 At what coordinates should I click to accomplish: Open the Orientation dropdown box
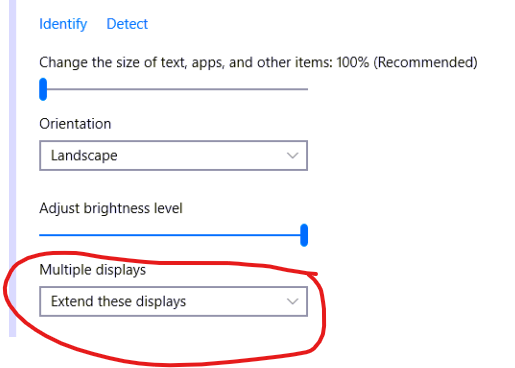(173, 156)
